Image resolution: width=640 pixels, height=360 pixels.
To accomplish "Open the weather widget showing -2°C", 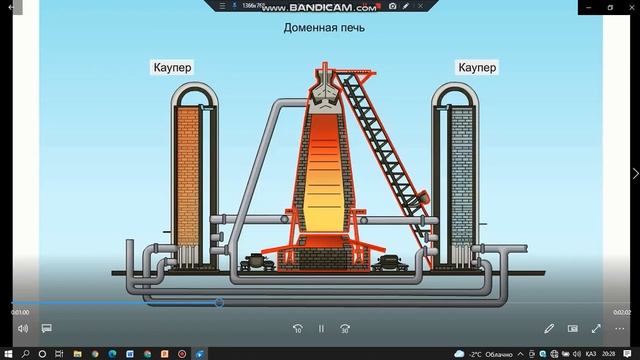I will pyautogui.click(x=483, y=354).
